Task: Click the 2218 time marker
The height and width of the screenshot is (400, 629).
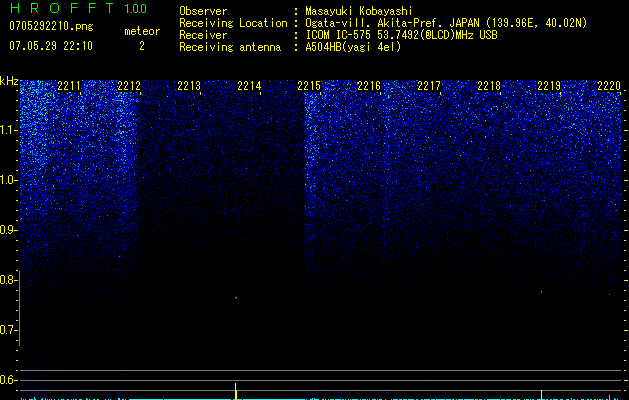Action: tap(489, 86)
